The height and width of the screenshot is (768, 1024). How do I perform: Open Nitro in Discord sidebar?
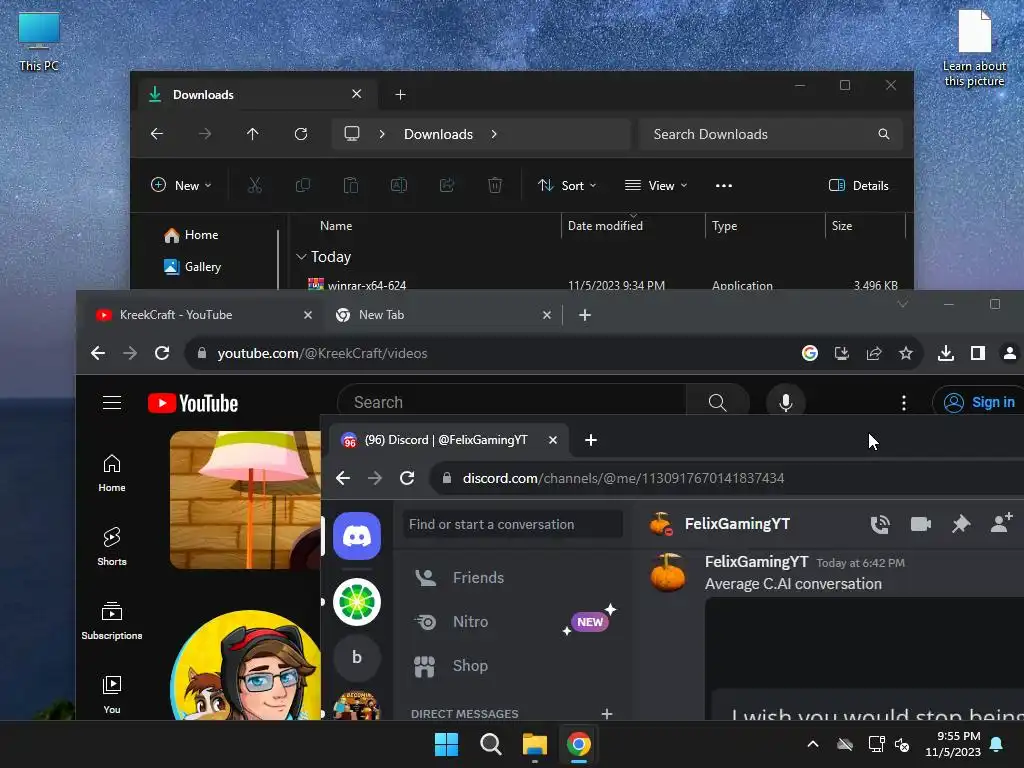511,622
